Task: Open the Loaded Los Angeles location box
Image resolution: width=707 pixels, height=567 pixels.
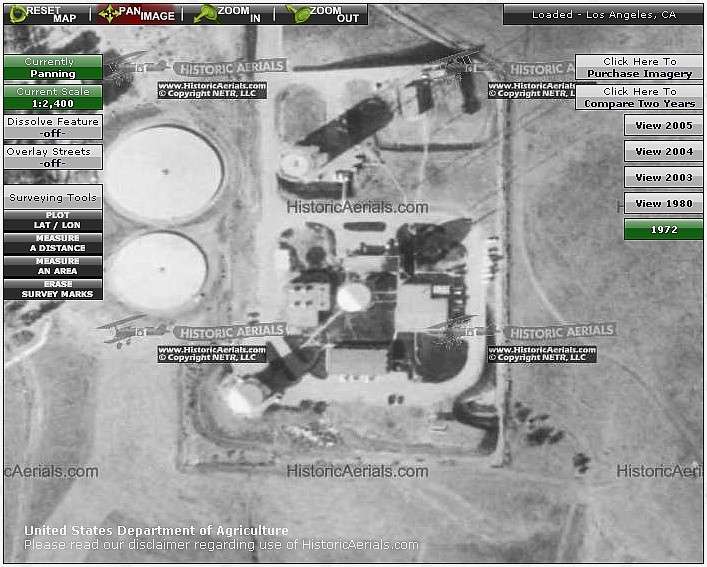Action: 603,14
